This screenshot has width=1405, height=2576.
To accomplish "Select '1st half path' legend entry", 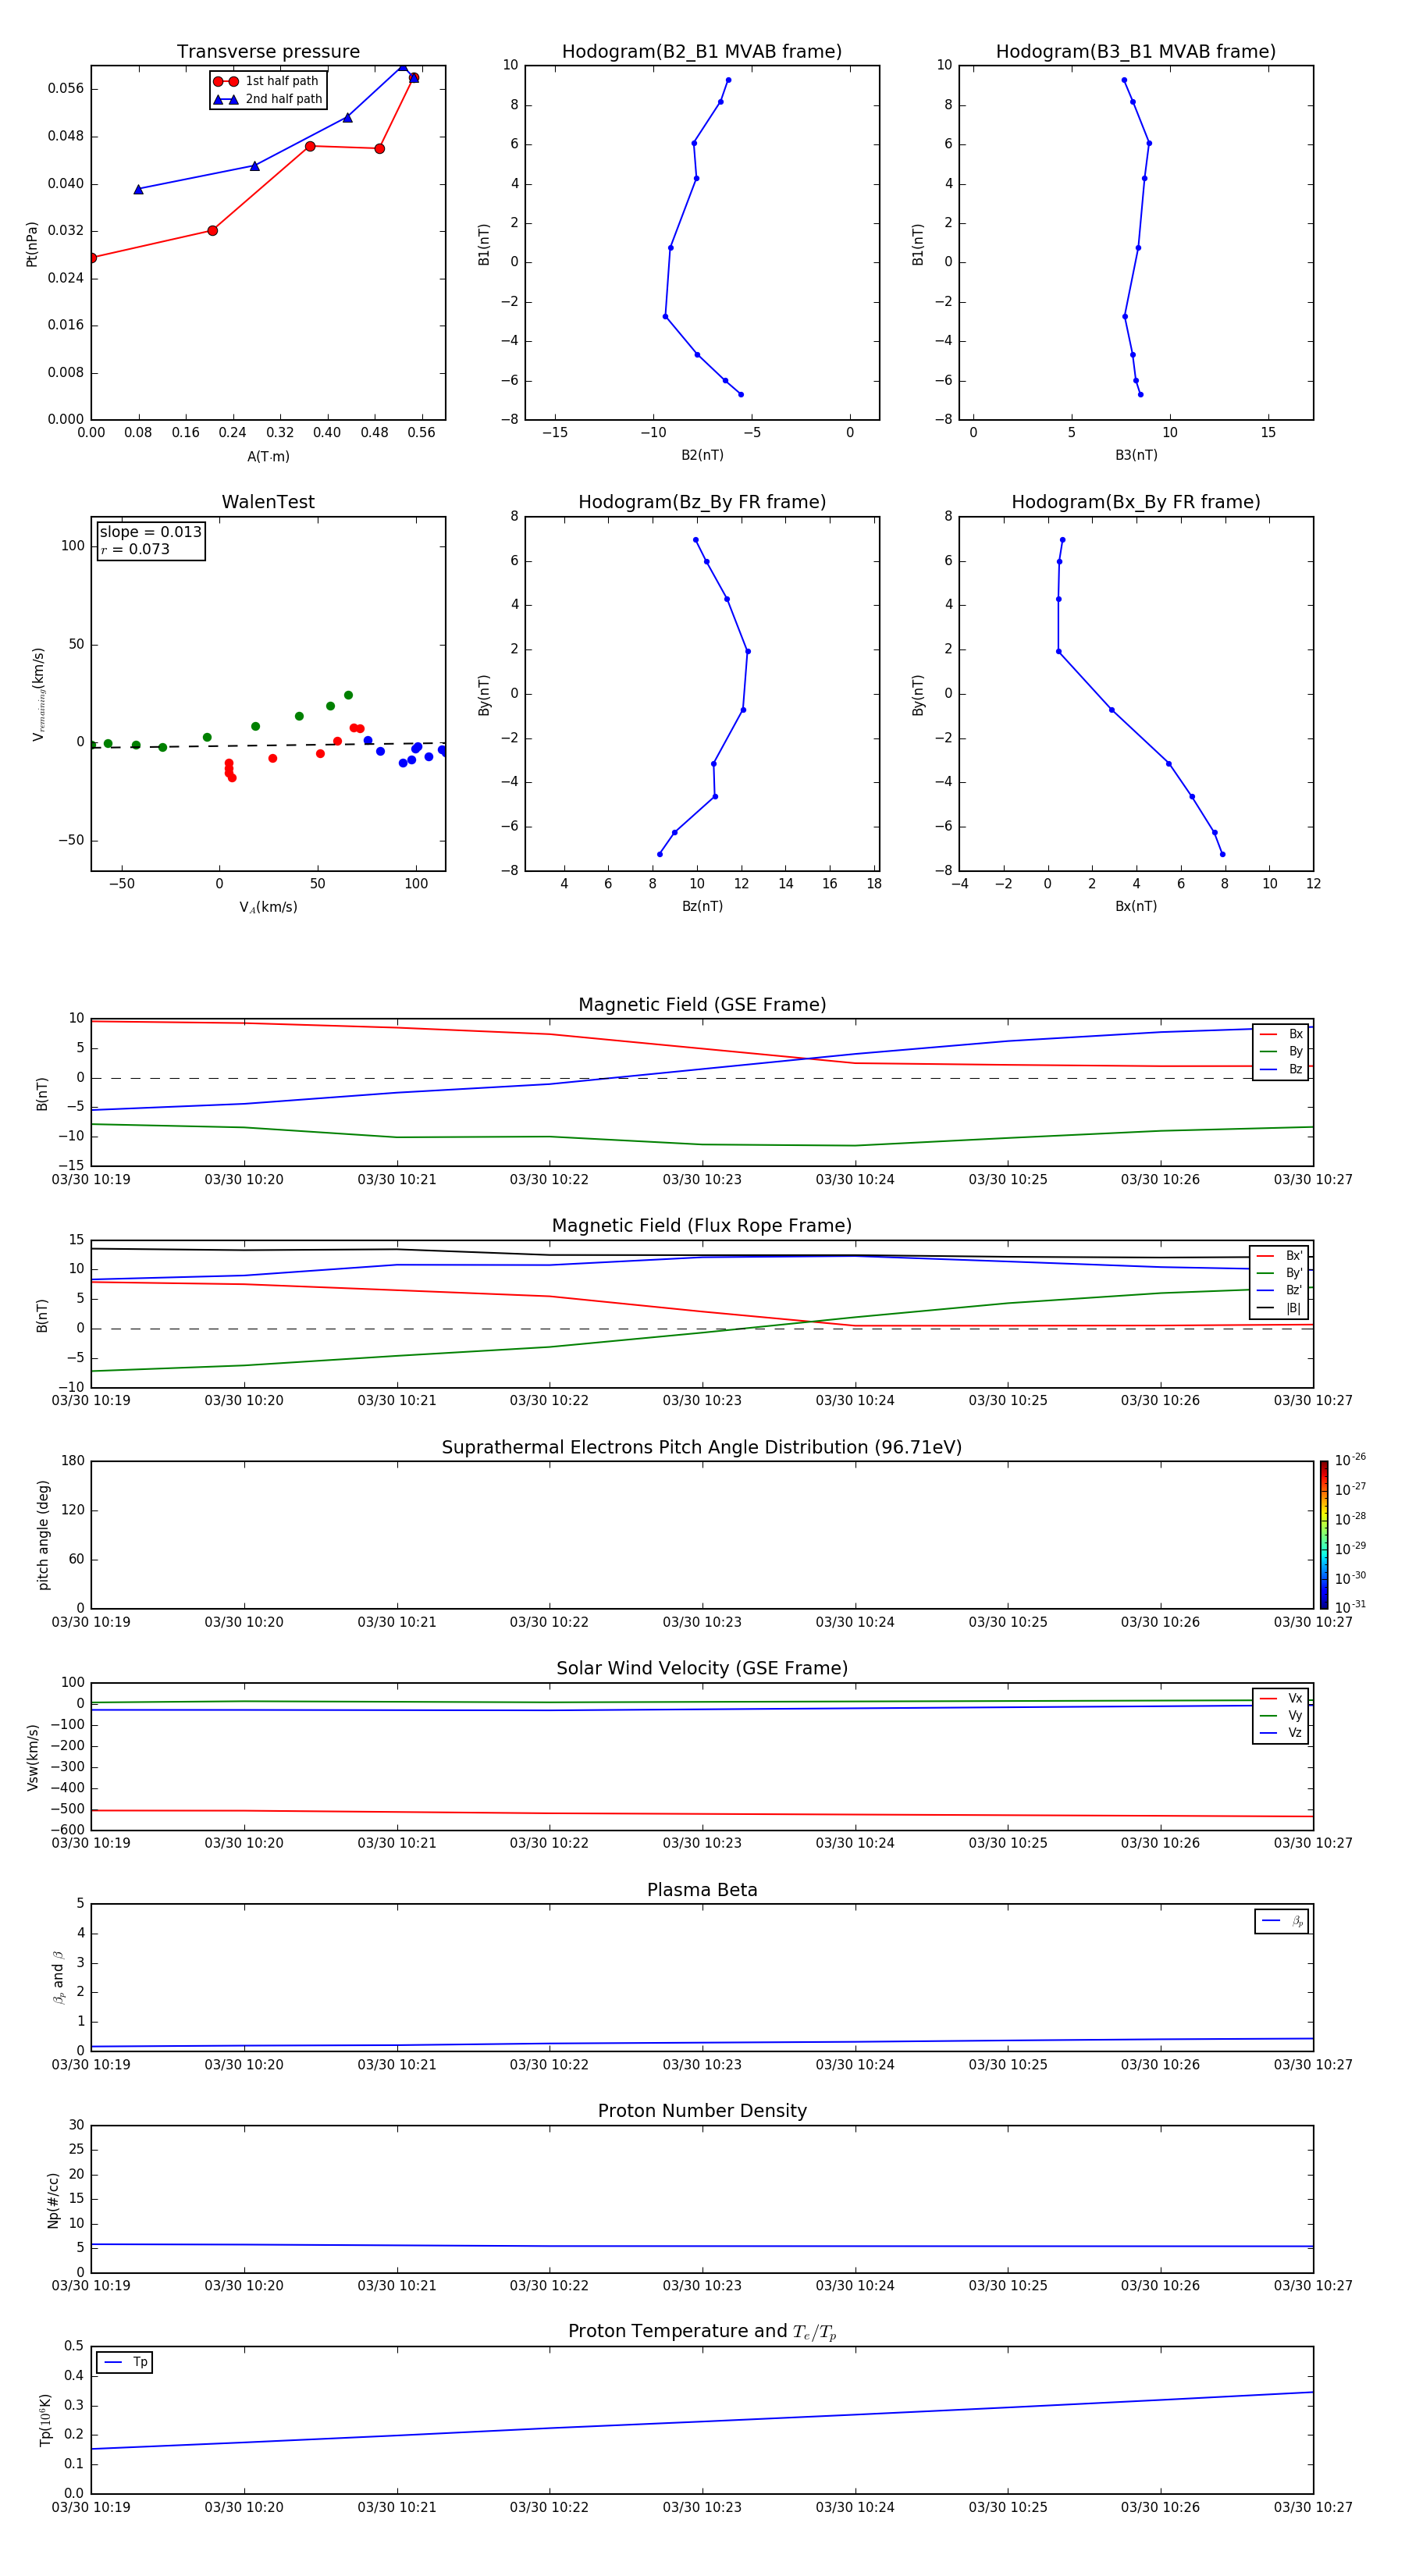I will pyautogui.click(x=267, y=81).
